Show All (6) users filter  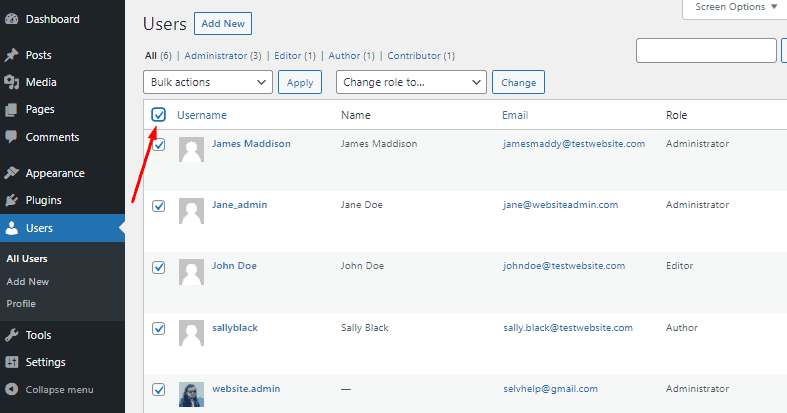[x=158, y=56]
